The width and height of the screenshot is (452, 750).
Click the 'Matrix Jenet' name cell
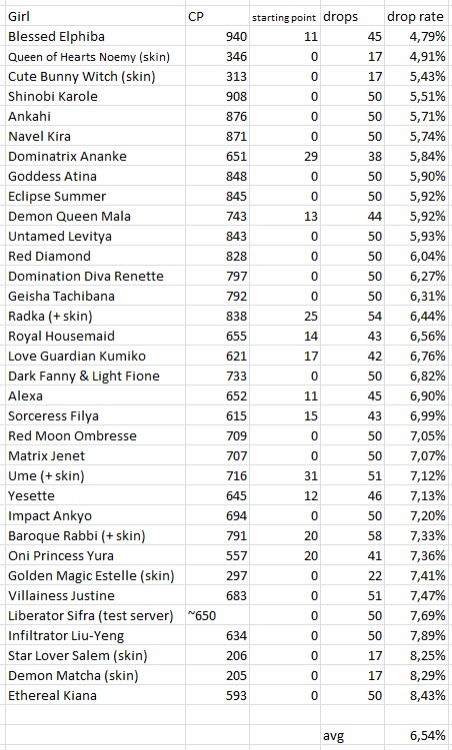pyautogui.click(x=95, y=456)
